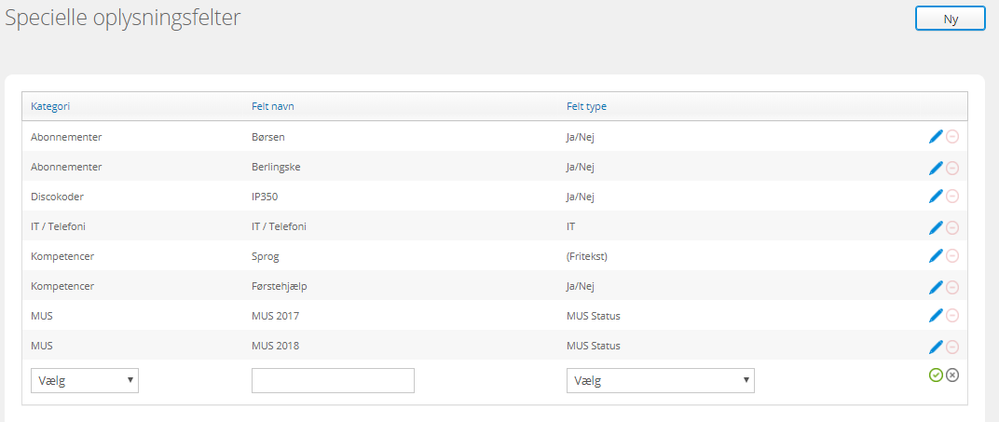Click the IT field type cell
This screenshot has height=422, width=999.
tap(571, 226)
